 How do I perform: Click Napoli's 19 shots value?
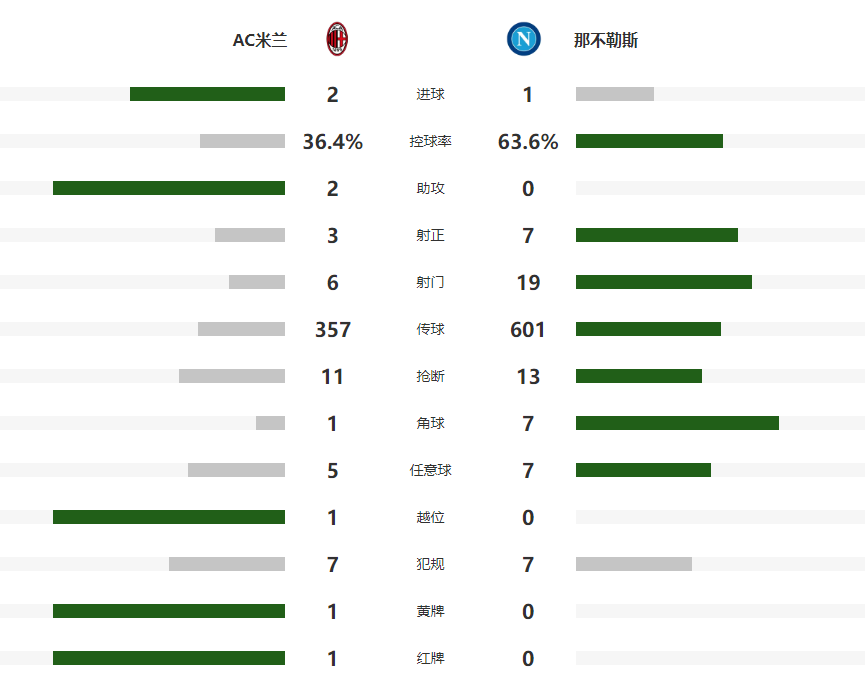[528, 283]
